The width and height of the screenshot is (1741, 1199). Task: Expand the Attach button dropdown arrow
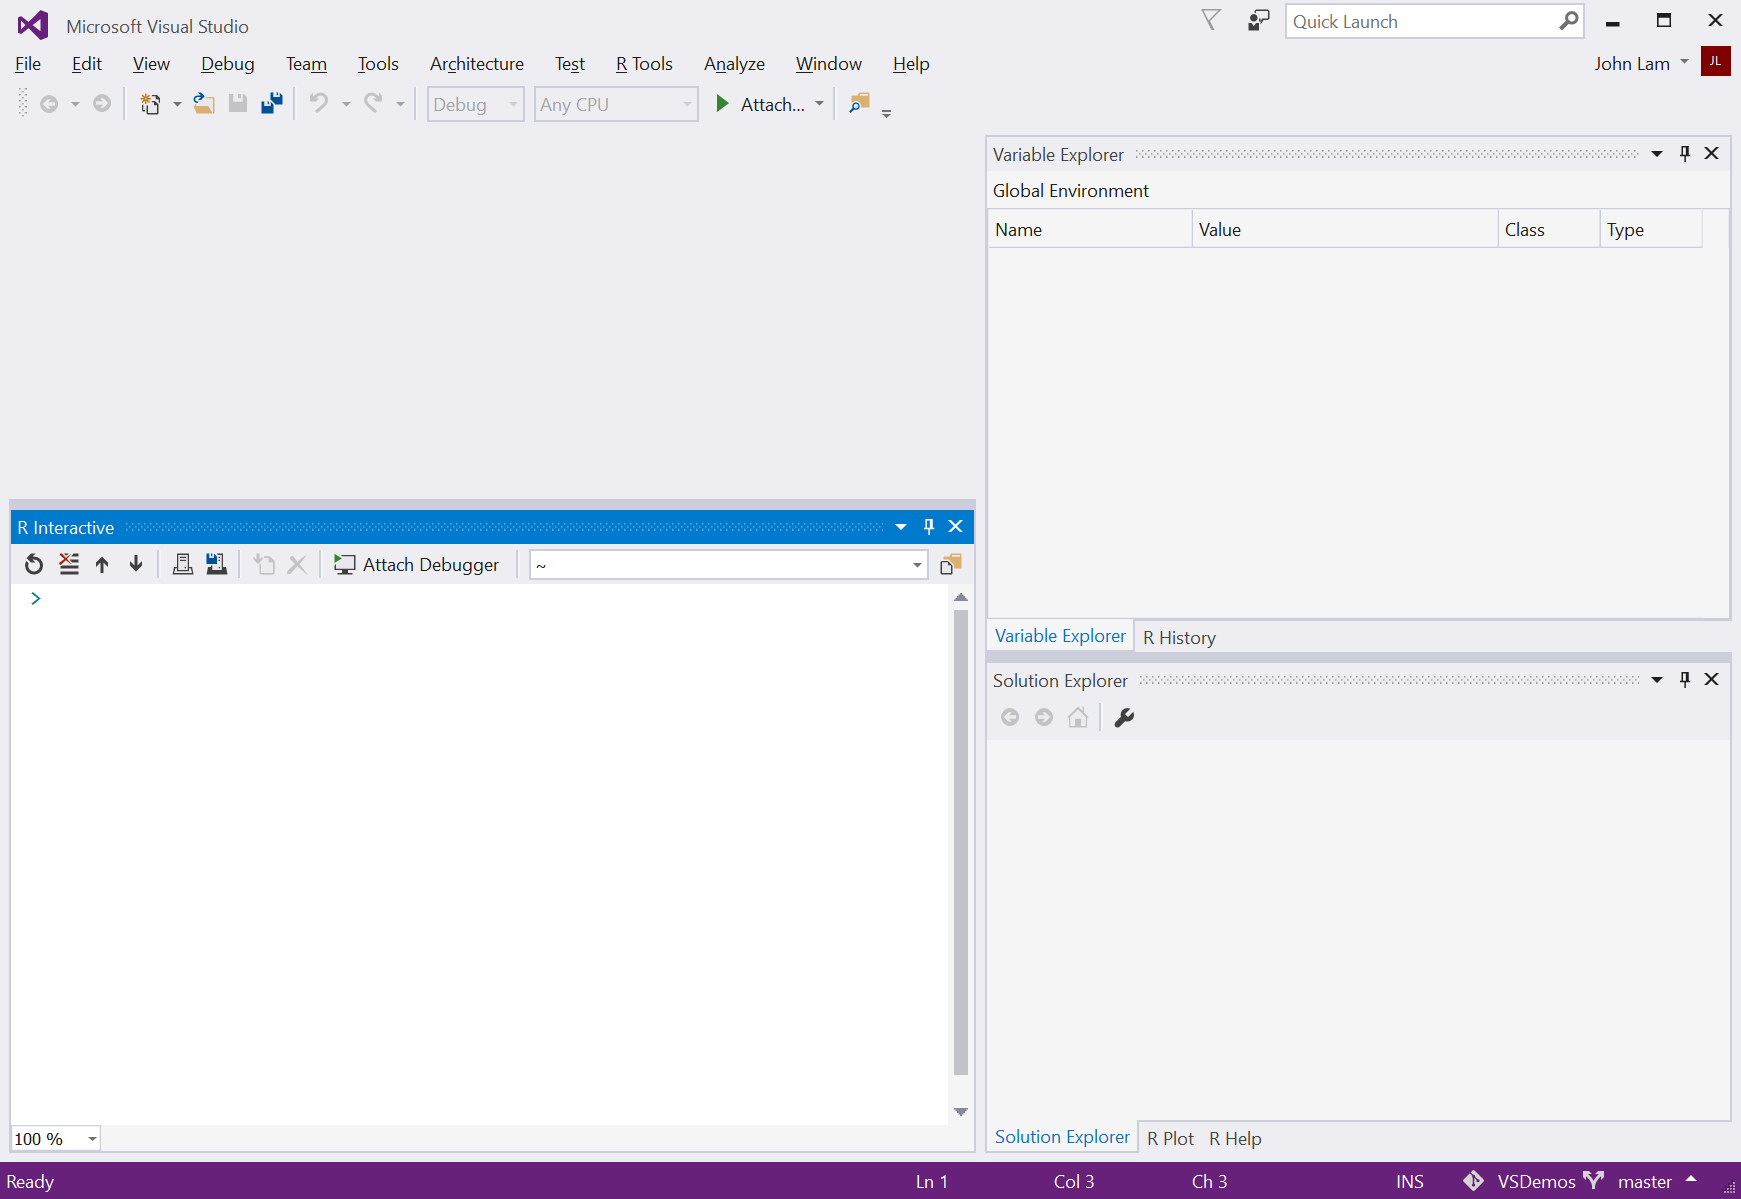pyautogui.click(x=819, y=104)
